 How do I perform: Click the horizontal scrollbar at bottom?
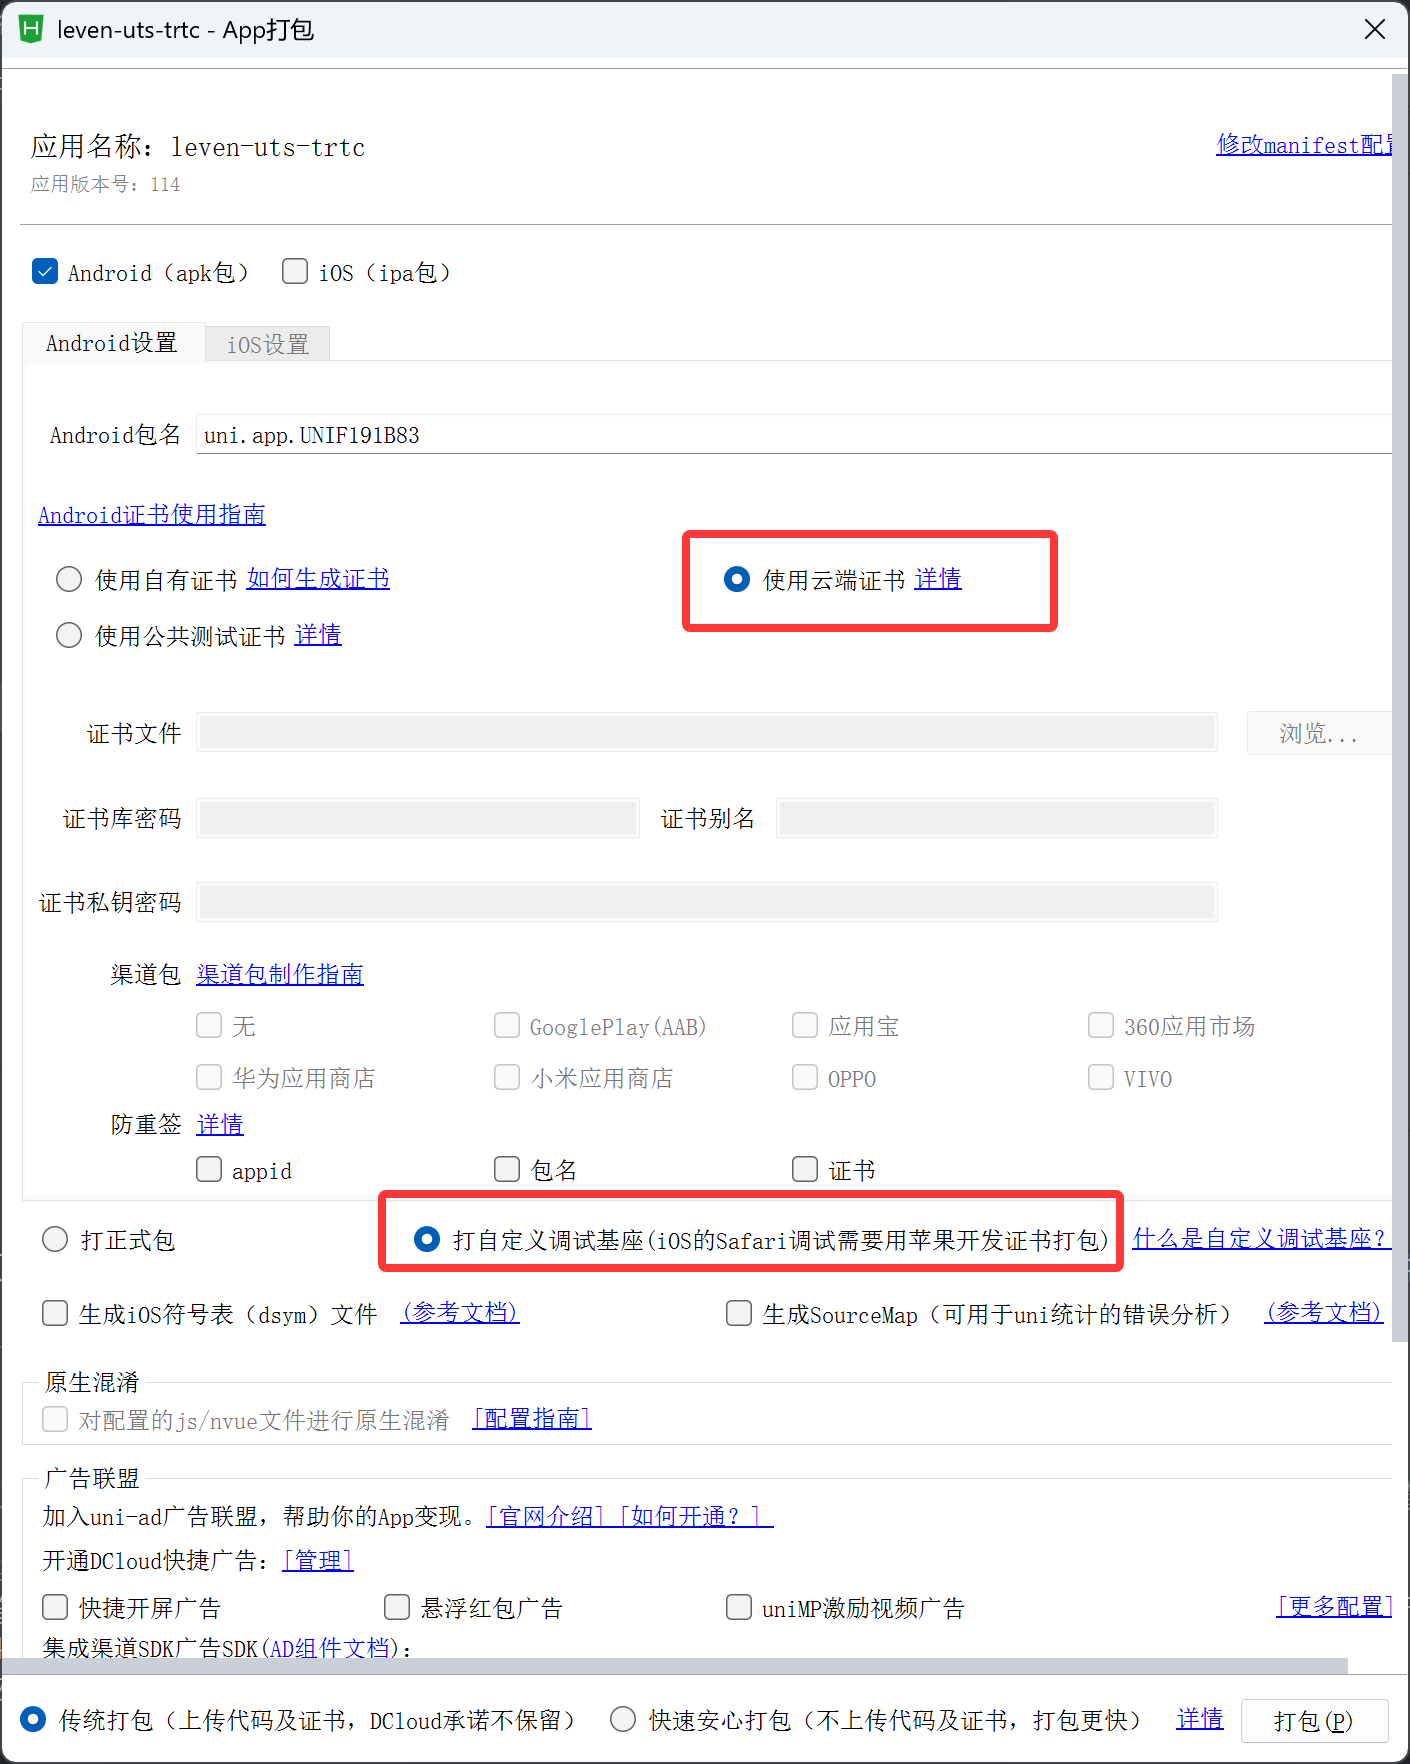pos(675,1666)
